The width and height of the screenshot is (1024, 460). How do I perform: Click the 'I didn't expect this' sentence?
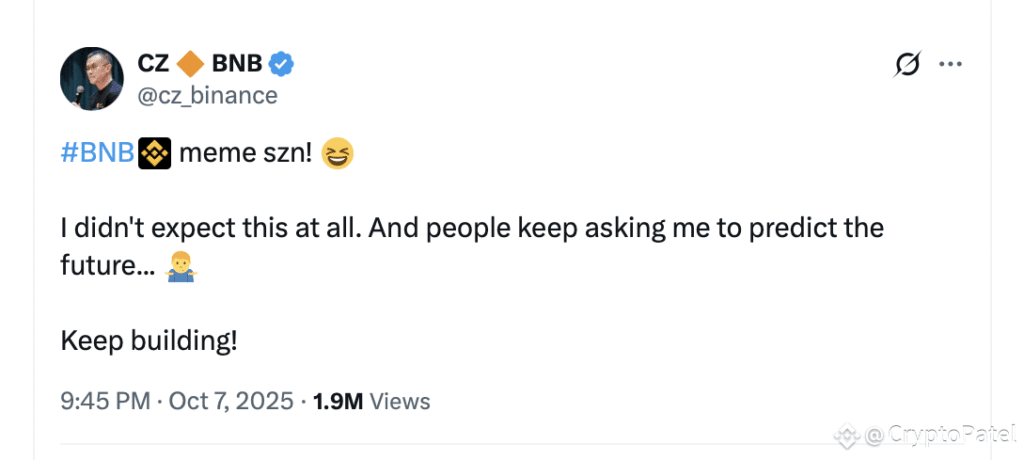pos(210,228)
